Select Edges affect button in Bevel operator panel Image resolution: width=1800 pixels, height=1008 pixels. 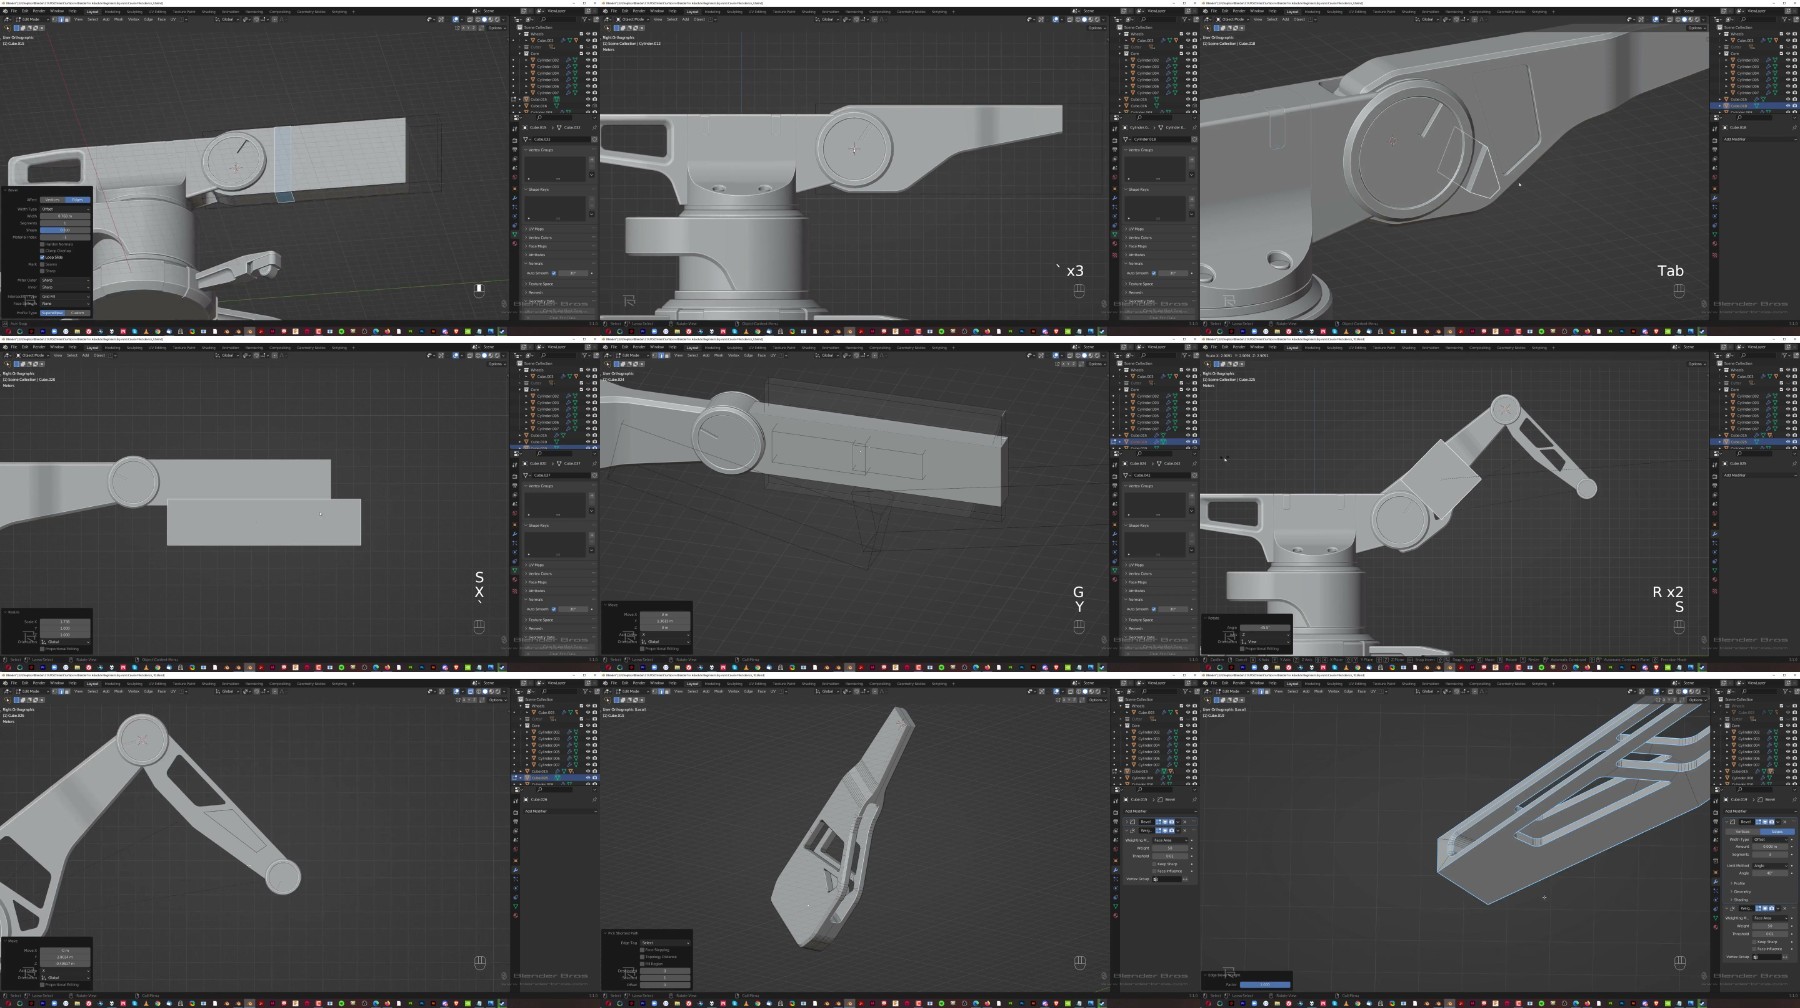78,200
